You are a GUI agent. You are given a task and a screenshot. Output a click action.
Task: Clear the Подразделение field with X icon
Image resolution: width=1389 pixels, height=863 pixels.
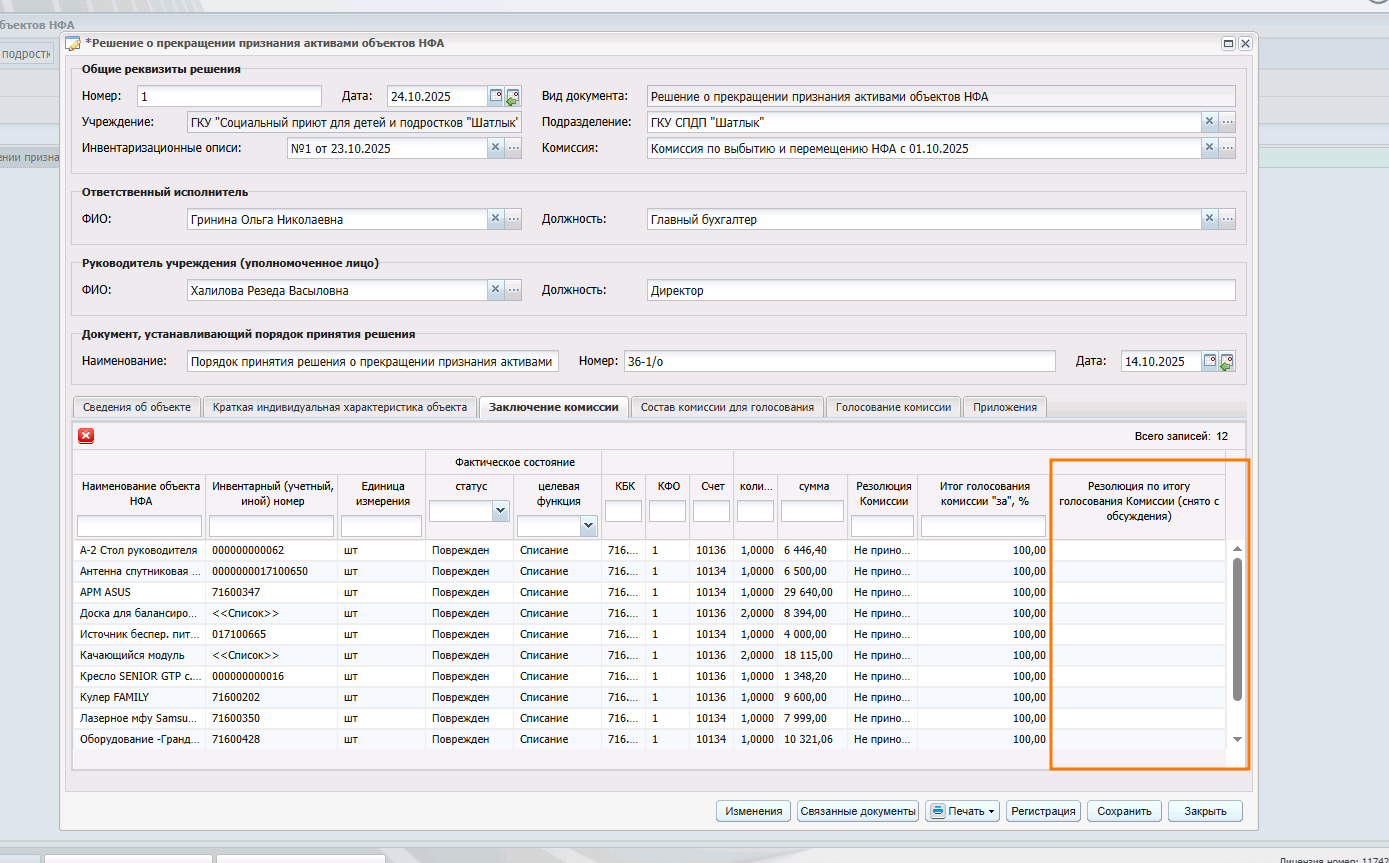[x=1209, y=122]
